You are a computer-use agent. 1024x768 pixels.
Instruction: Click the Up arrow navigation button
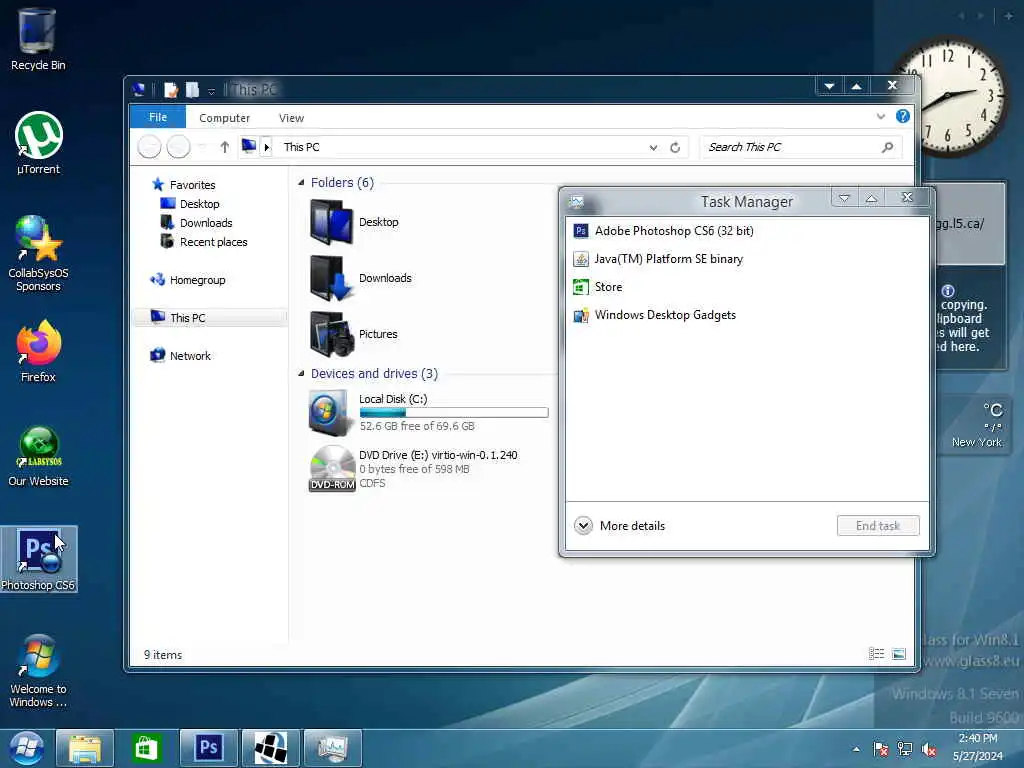tap(225, 147)
